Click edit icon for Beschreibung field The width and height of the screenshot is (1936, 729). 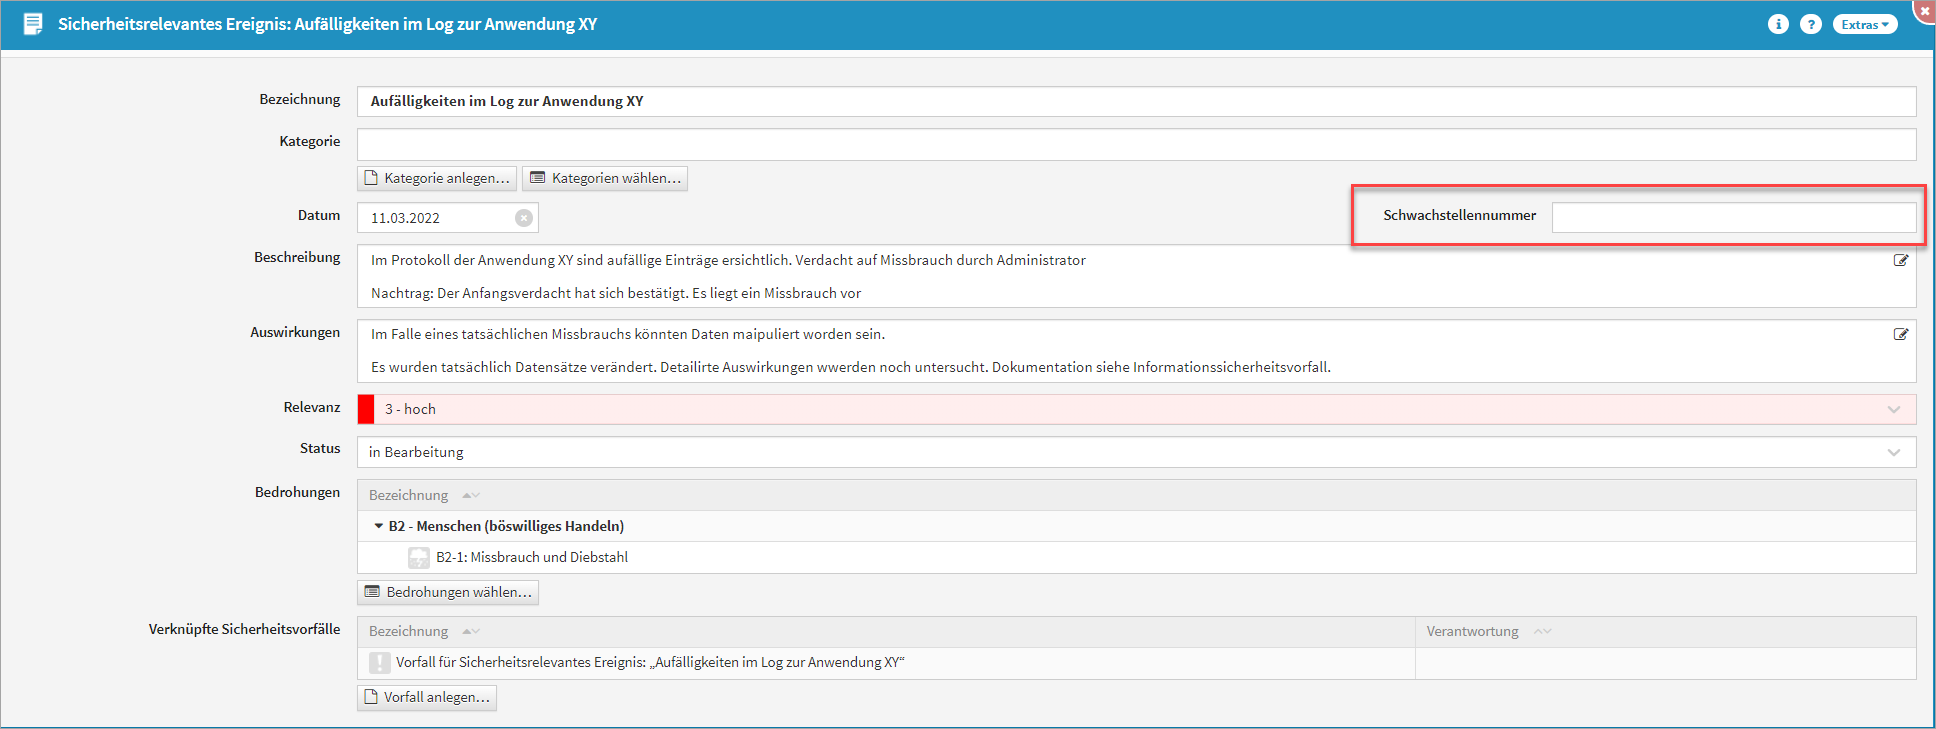click(1900, 260)
